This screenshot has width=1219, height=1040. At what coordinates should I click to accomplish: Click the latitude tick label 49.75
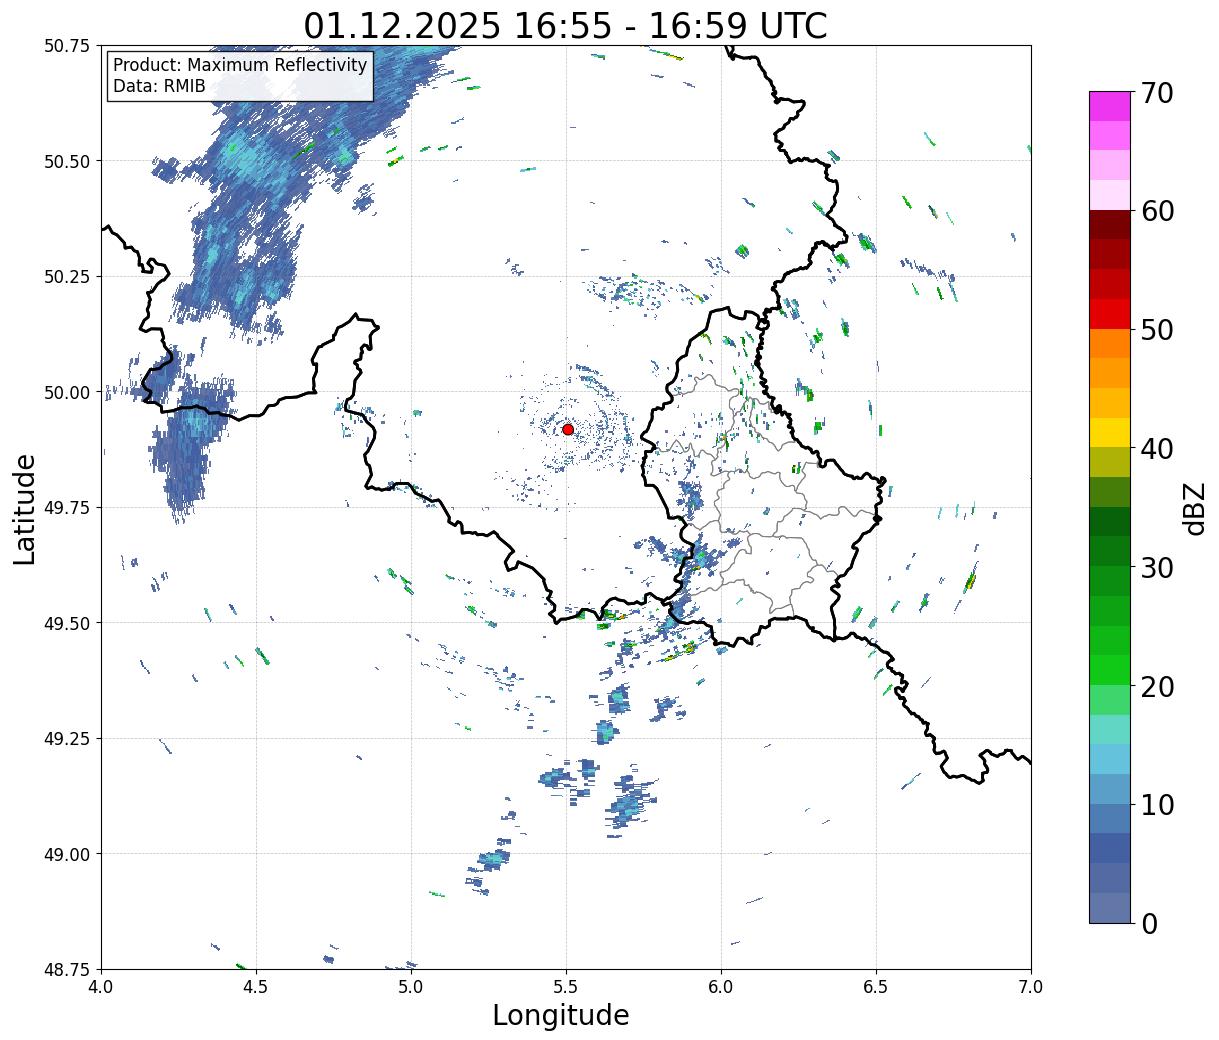[67, 508]
